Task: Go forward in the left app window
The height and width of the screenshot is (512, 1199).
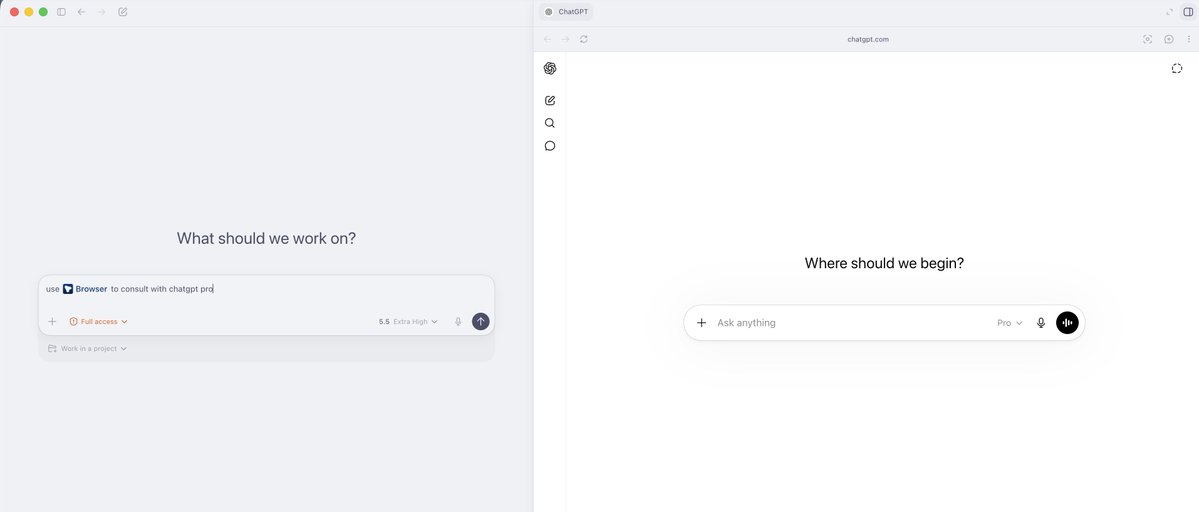Action: (102, 12)
